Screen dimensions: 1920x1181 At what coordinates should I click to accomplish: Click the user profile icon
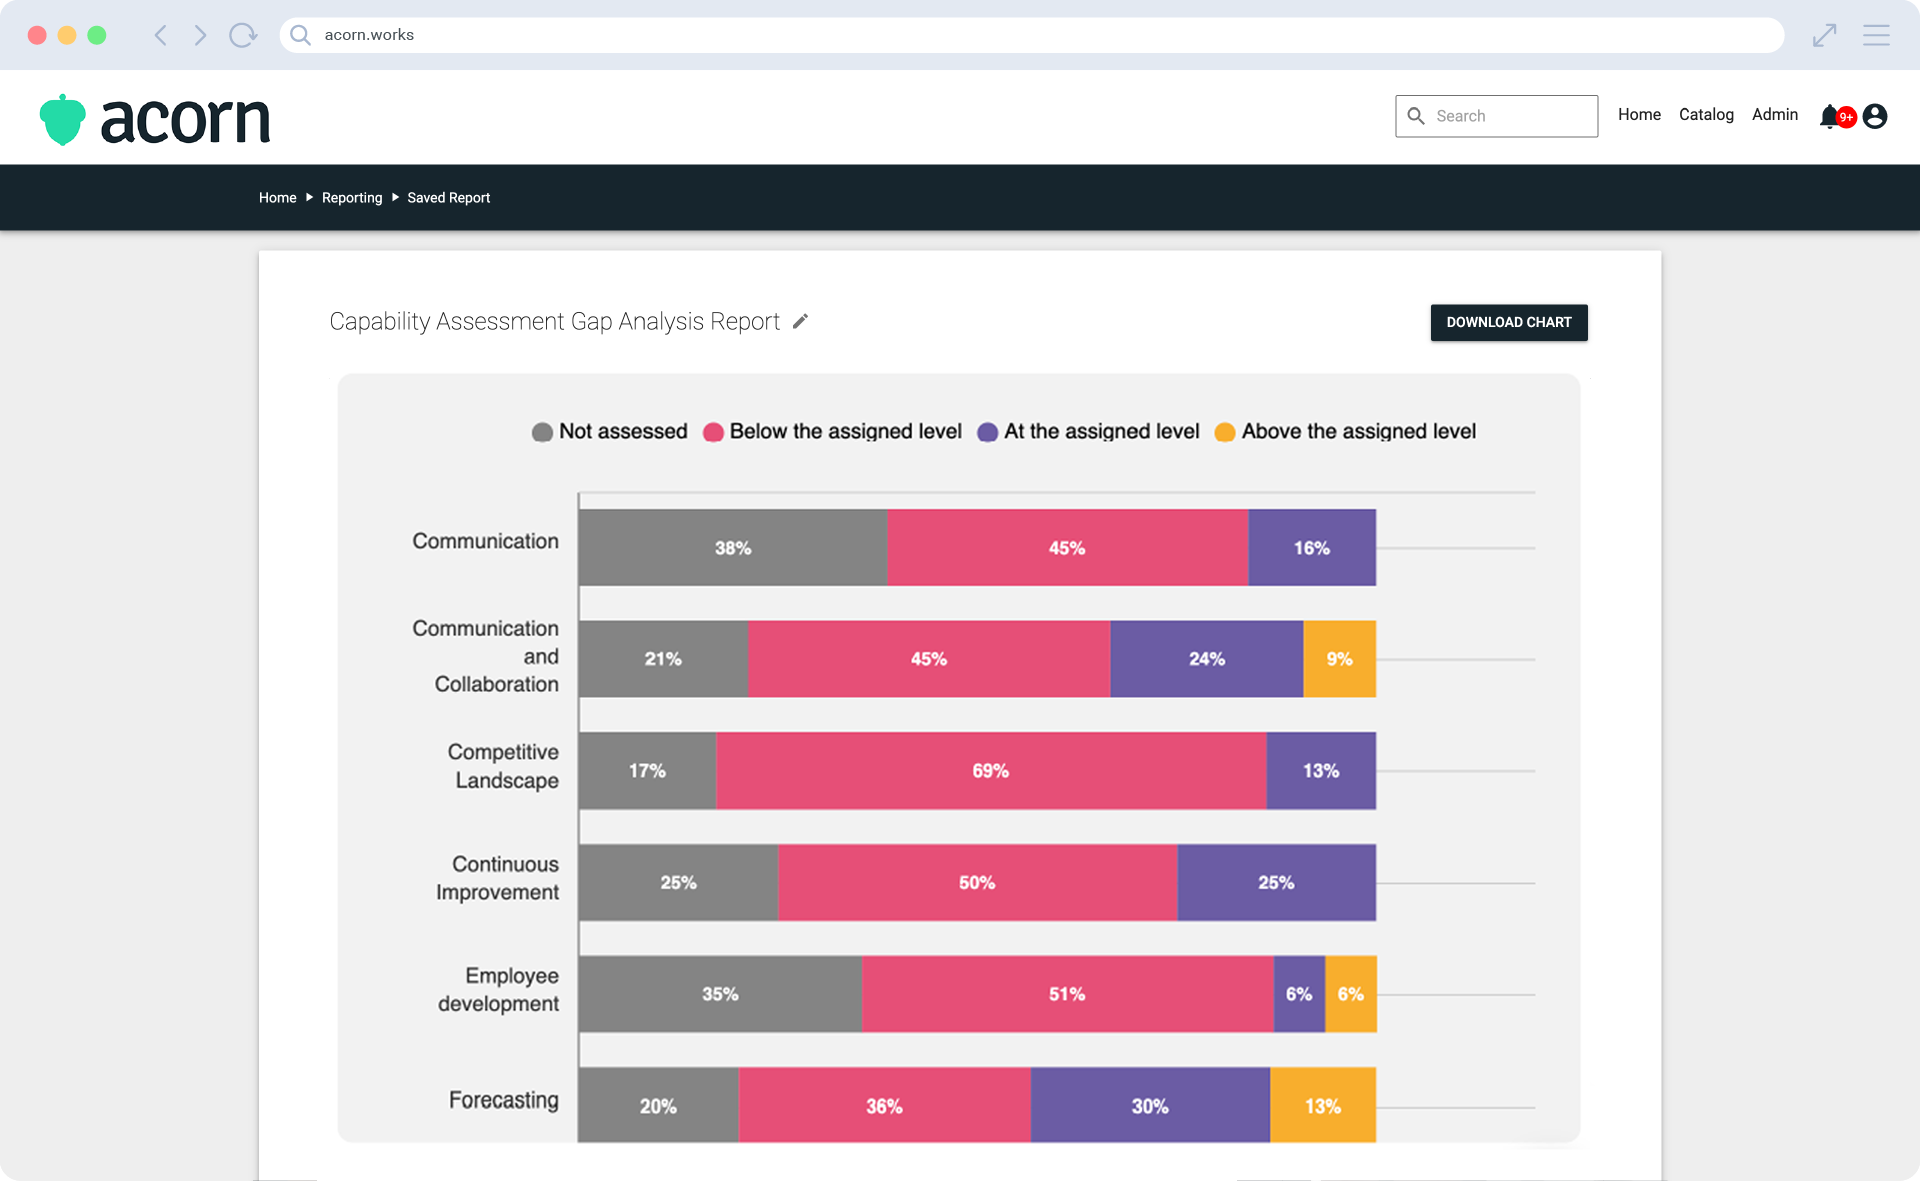[1875, 117]
